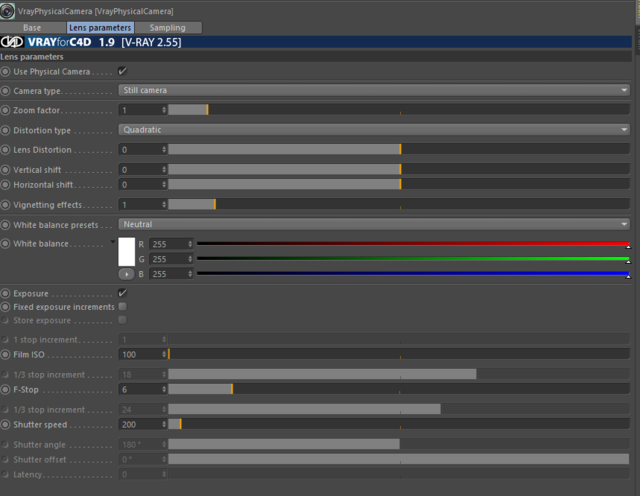Image resolution: width=640 pixels, height=496 pixels.
Task: Click the R value field 255
Action: click(168, 244)
